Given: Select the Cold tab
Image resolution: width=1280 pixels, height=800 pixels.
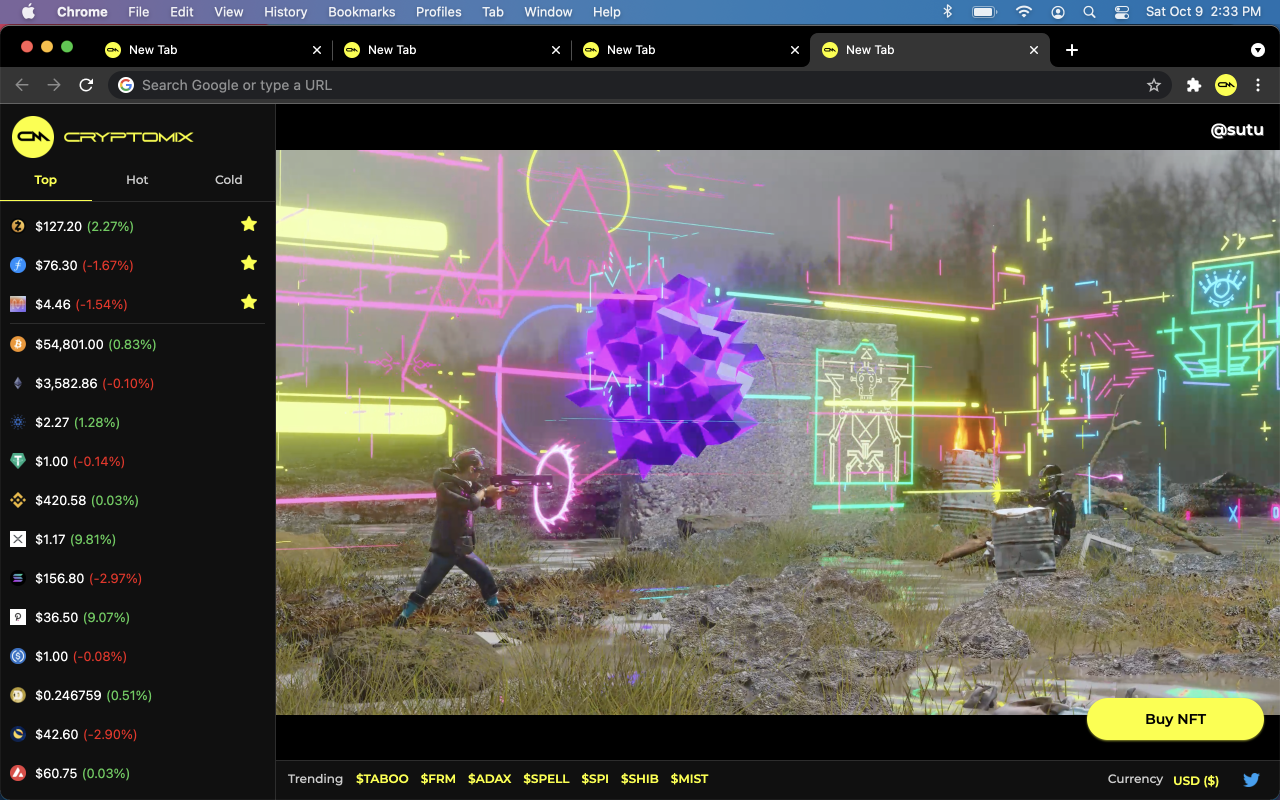Looking at the screenshot, I should [228, 180].
